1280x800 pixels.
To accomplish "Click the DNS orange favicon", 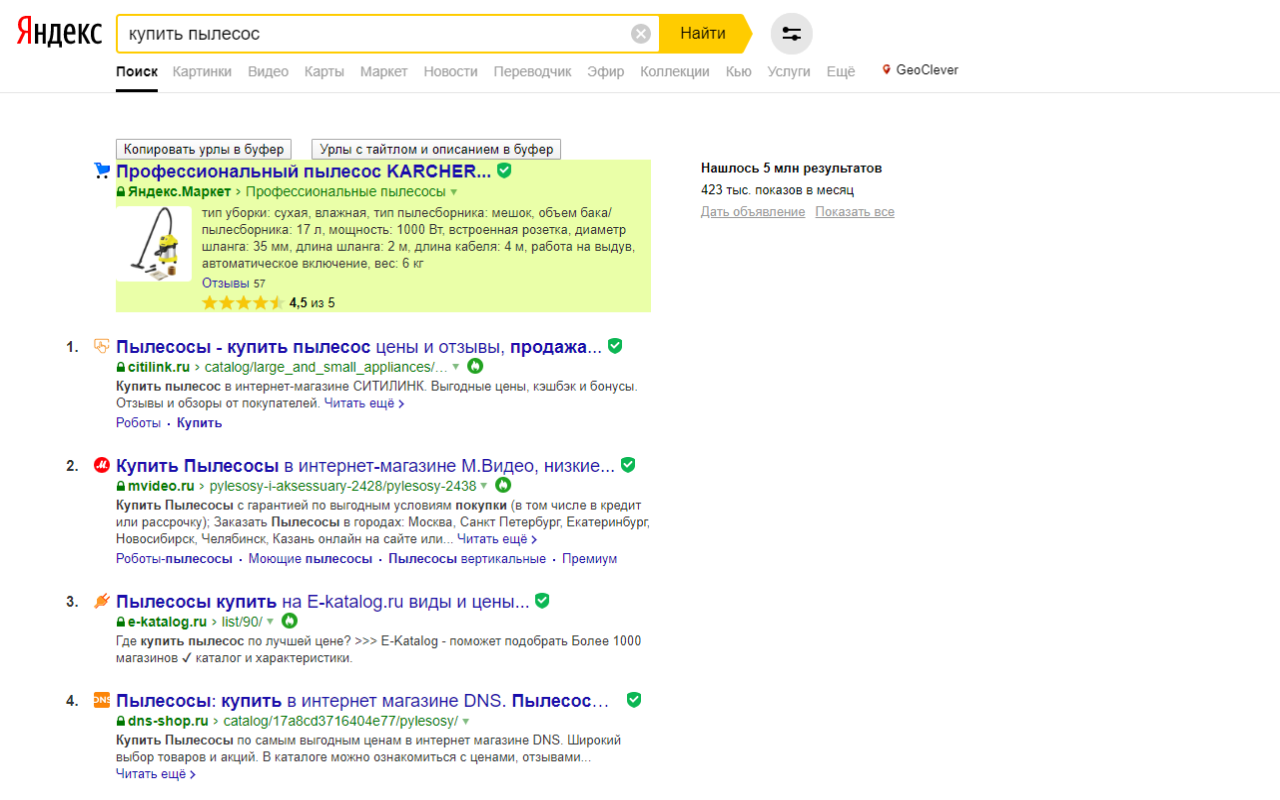I will [x=102, y=701].
